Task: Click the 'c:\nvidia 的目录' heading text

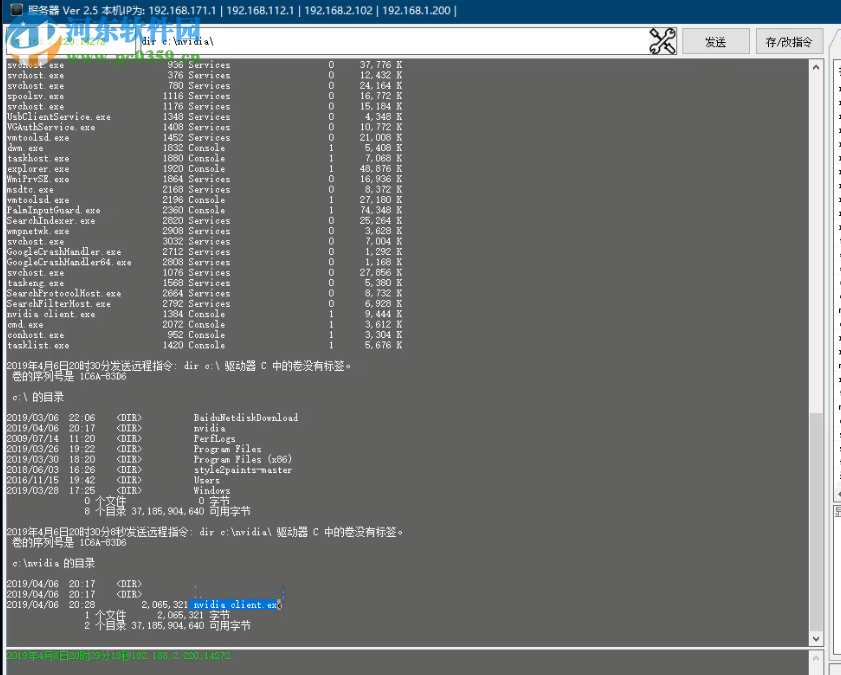Action: click(x=53, y=563)
